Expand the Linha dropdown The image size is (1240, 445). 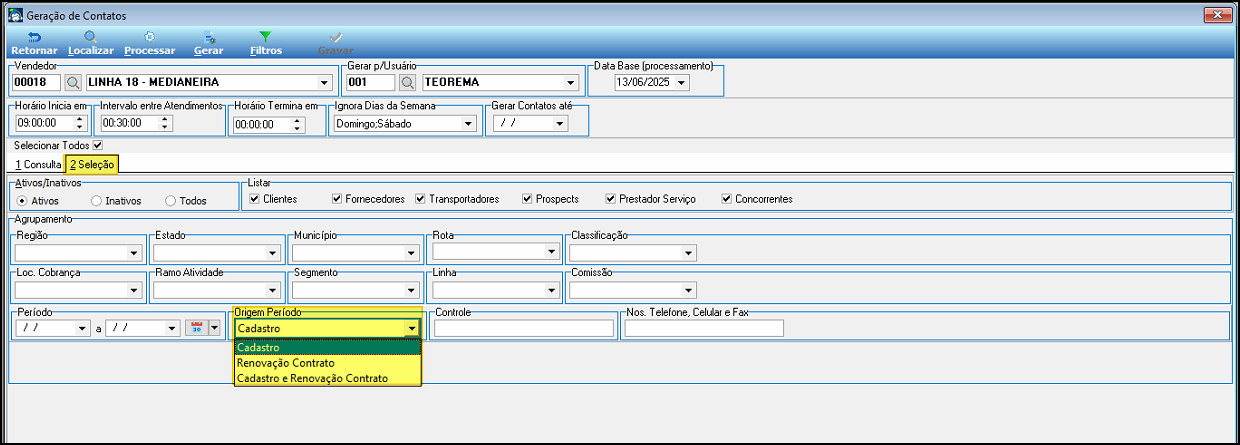[x=551, y=291]
